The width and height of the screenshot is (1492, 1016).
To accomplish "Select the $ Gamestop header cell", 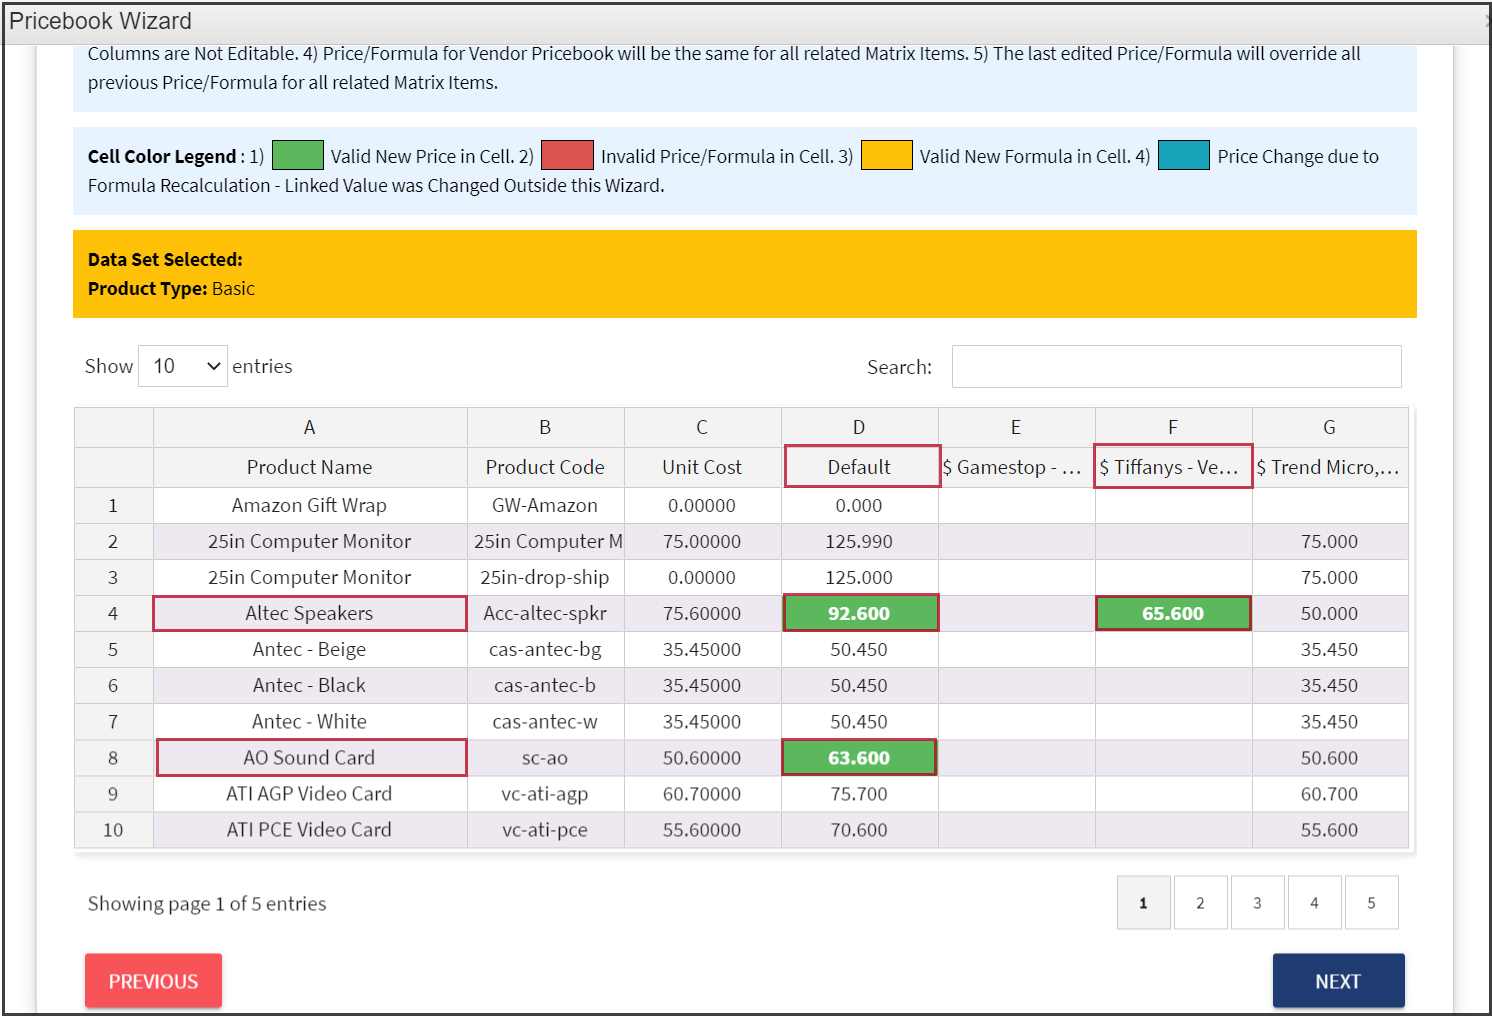I will [1016, 467].
